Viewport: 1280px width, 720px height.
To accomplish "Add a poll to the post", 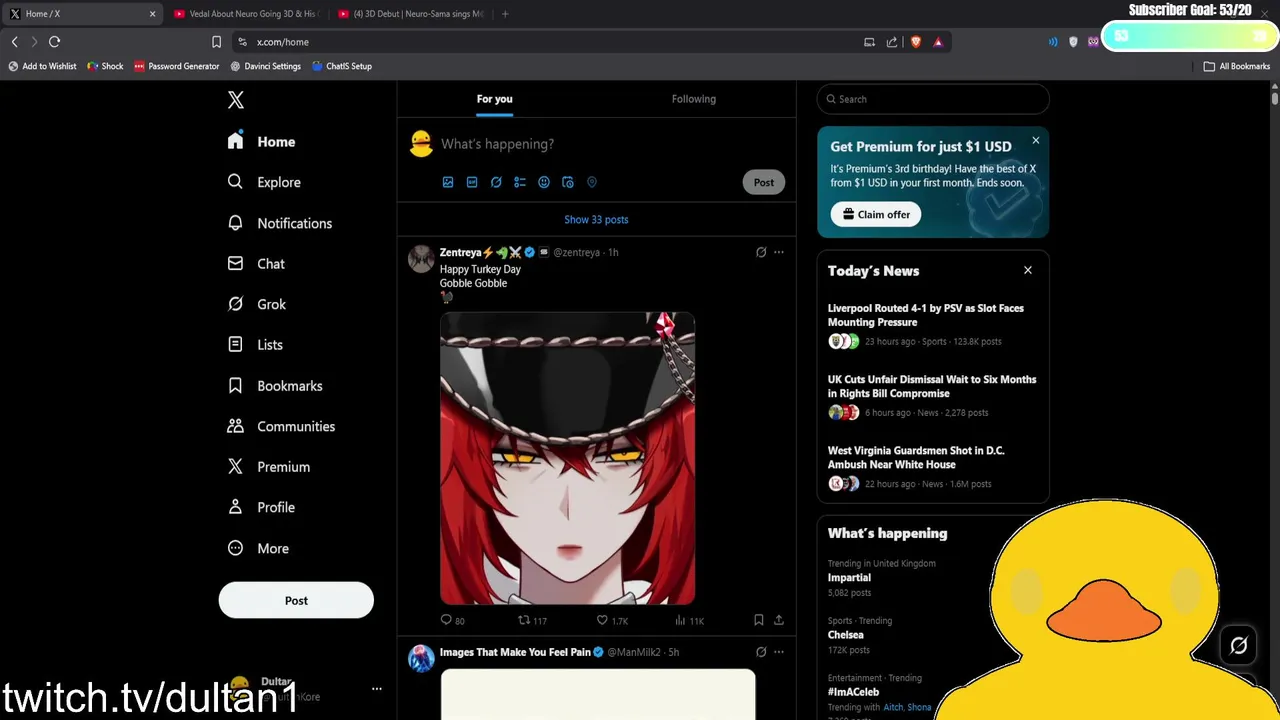I will 520,182.
